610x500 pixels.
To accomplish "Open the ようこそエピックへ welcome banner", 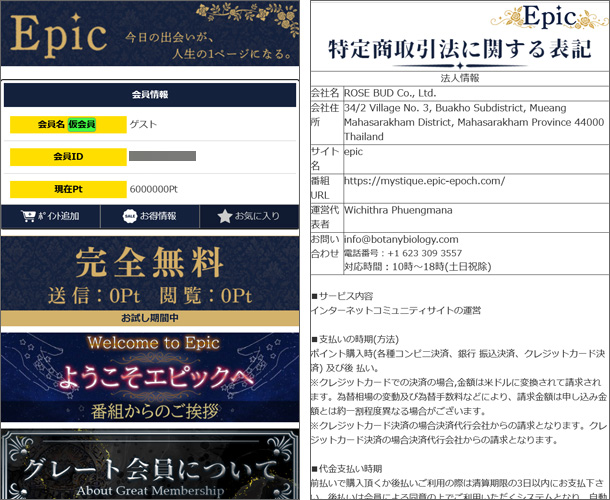I will point(150,377).
